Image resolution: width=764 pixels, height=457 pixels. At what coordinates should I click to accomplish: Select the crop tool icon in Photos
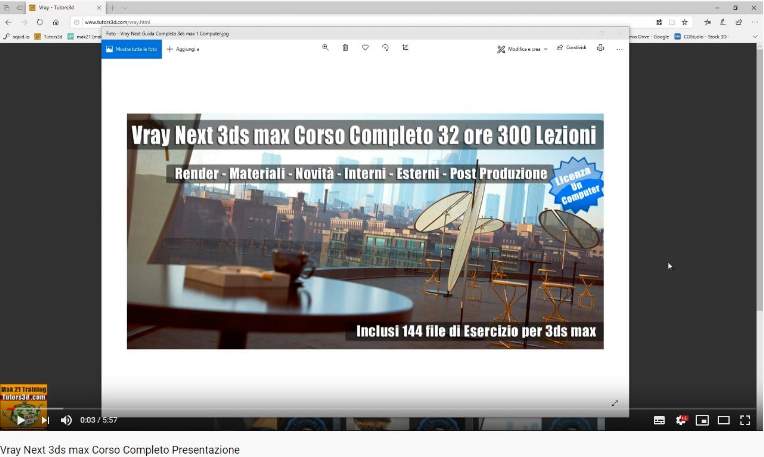405,48
